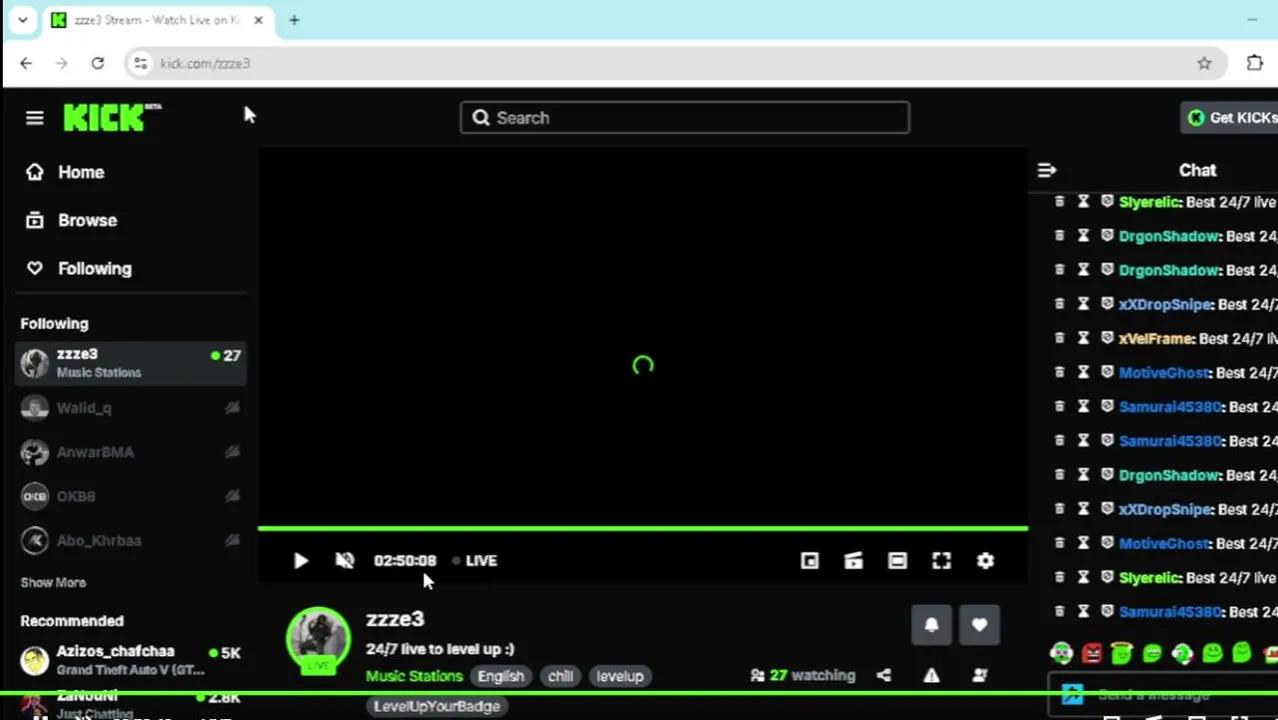1278x720 pixels.
Task: Select the LevelUpYourBadge tag
Action: tap(437, 706)
